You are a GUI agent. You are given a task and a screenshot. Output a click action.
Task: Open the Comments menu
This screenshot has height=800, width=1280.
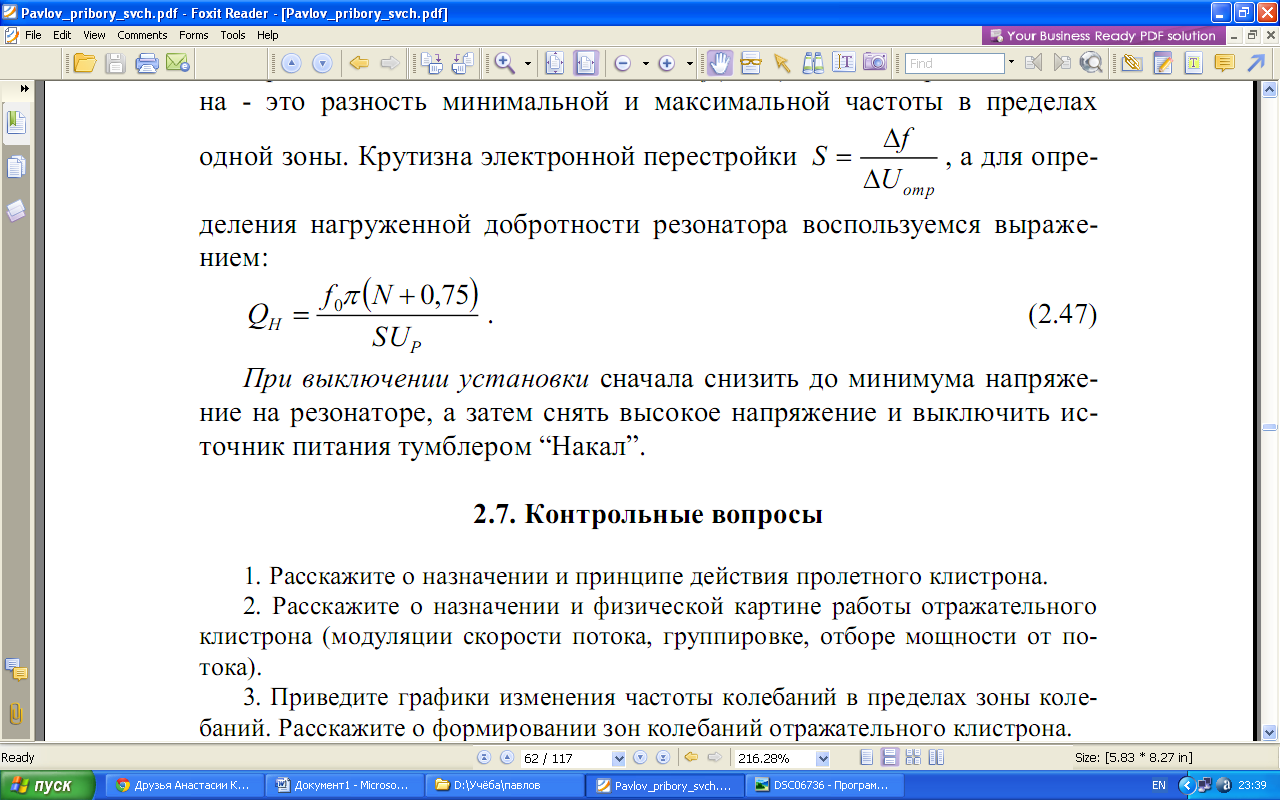[x=142, y=35]
